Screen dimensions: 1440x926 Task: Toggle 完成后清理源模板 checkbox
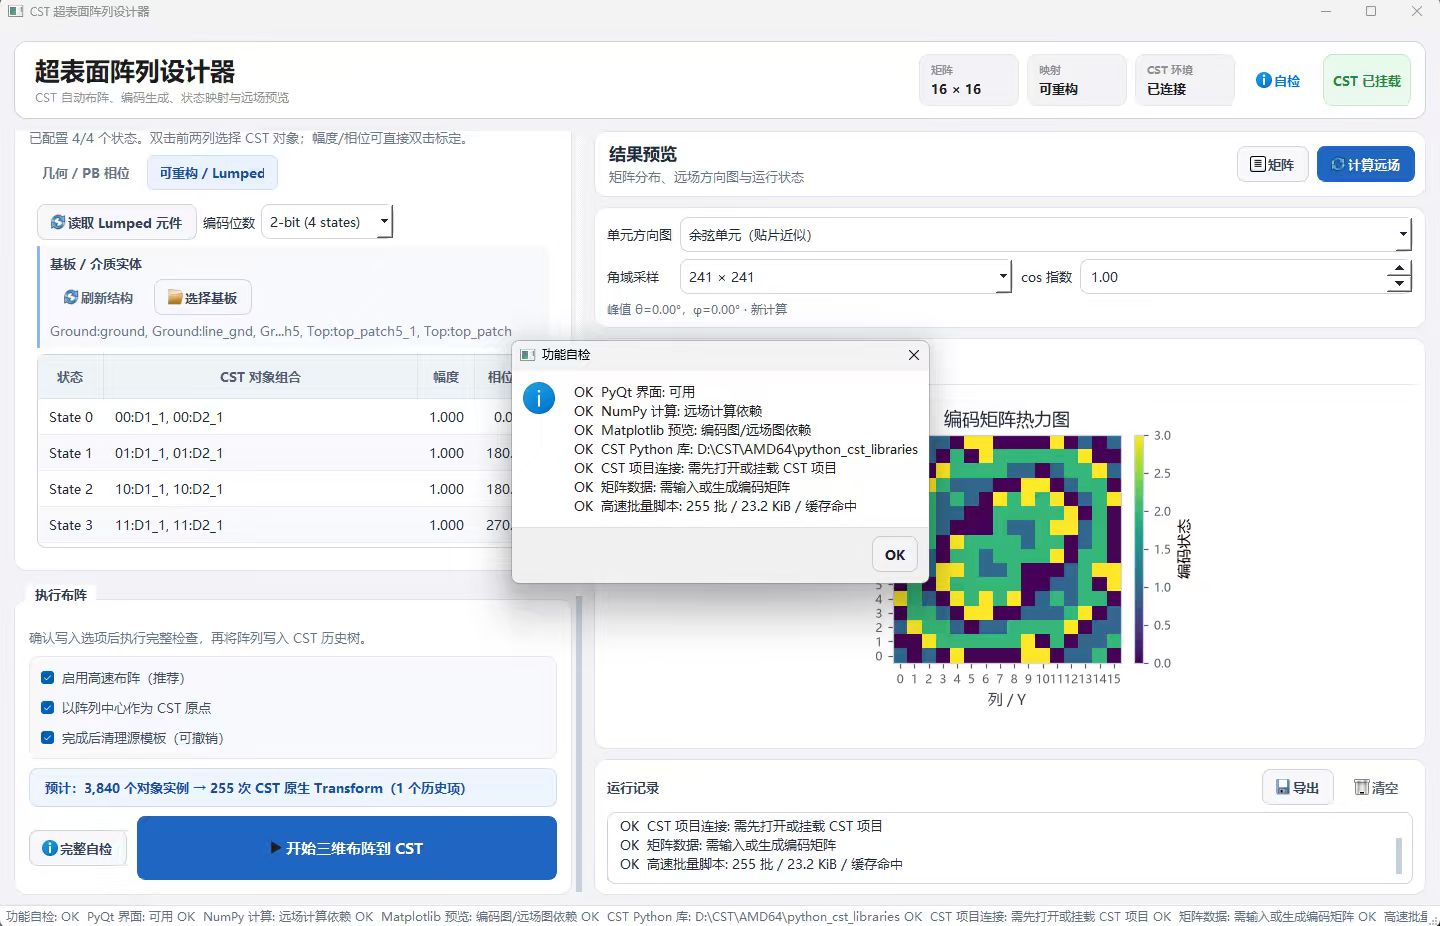(x=47, y=738)
